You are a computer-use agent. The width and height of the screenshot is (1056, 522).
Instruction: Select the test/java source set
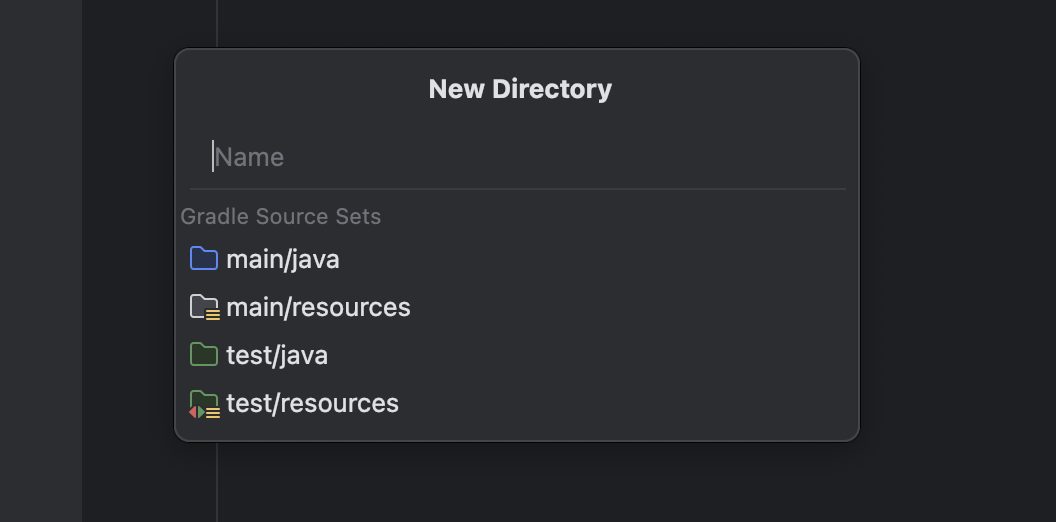coord(517,355)
